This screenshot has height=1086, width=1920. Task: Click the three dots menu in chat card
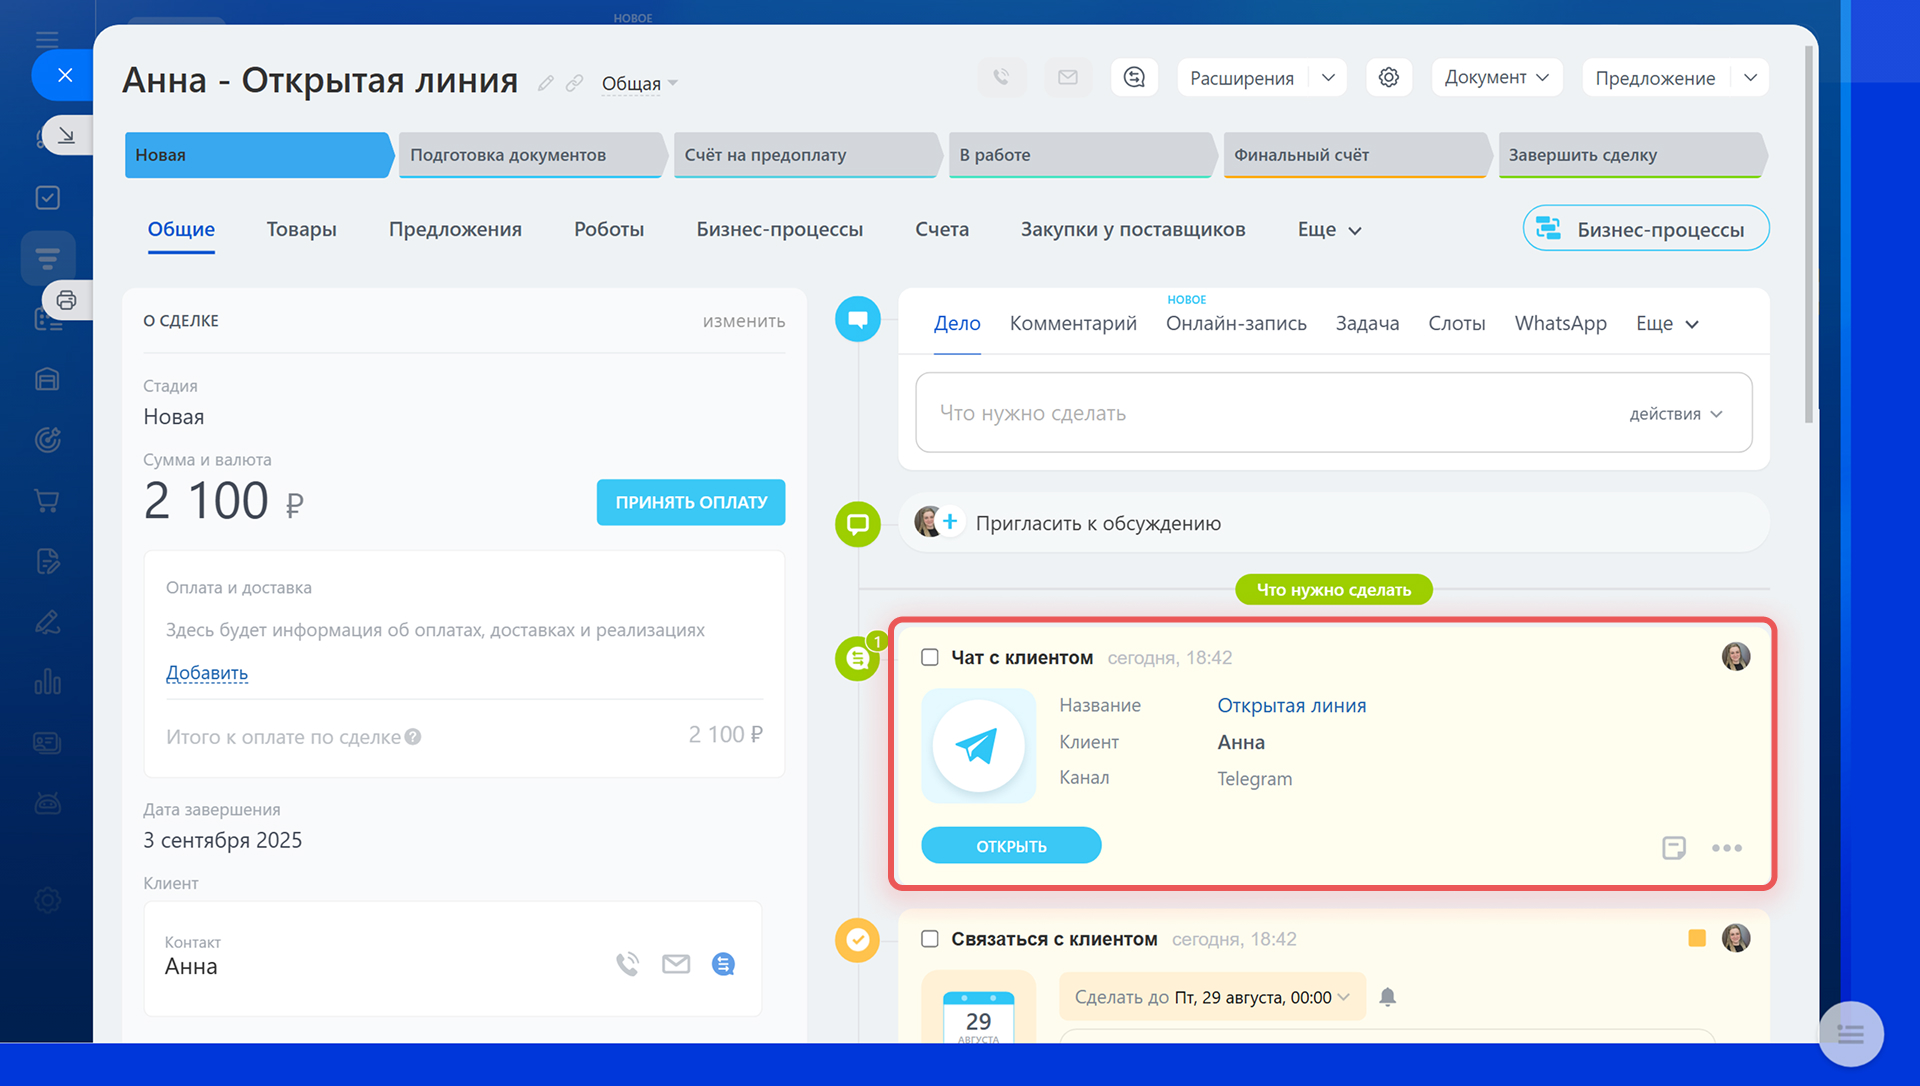pyautogui.click(x=1726, y=848)
